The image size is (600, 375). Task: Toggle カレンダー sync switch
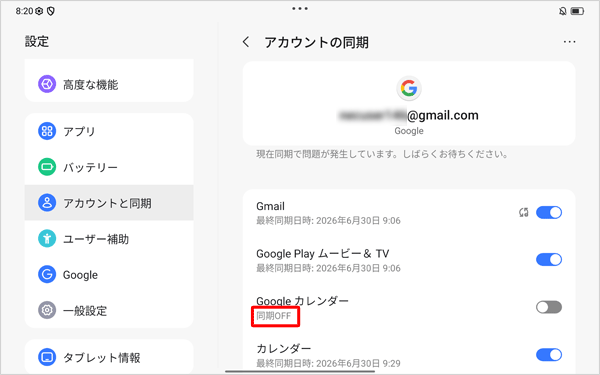point(549,355)
